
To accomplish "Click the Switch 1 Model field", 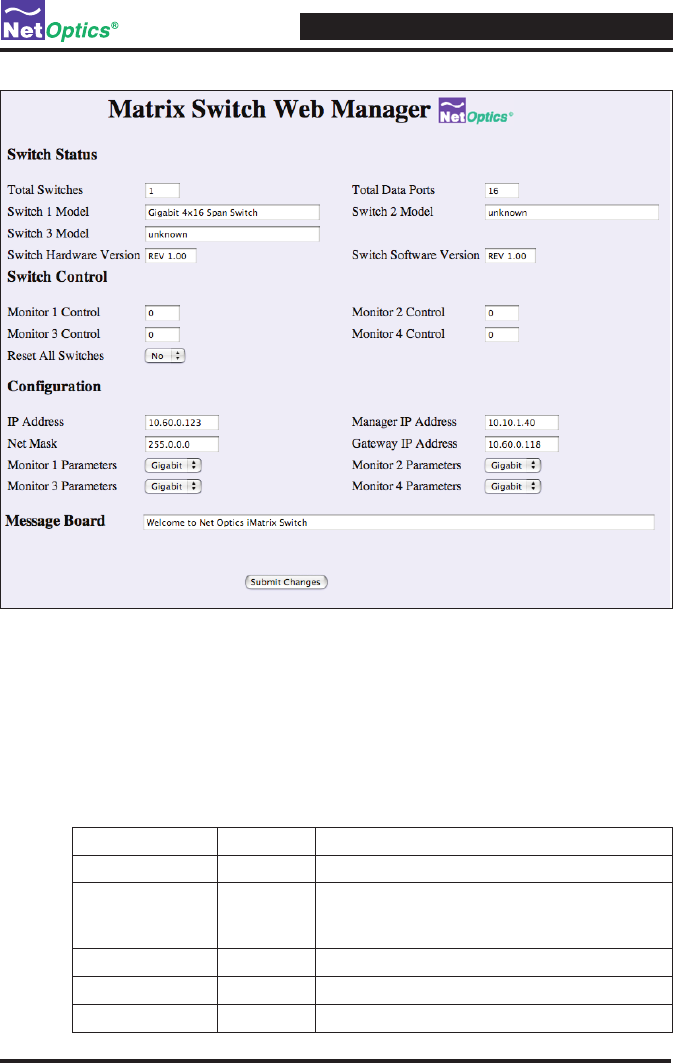I will [232, 212].
